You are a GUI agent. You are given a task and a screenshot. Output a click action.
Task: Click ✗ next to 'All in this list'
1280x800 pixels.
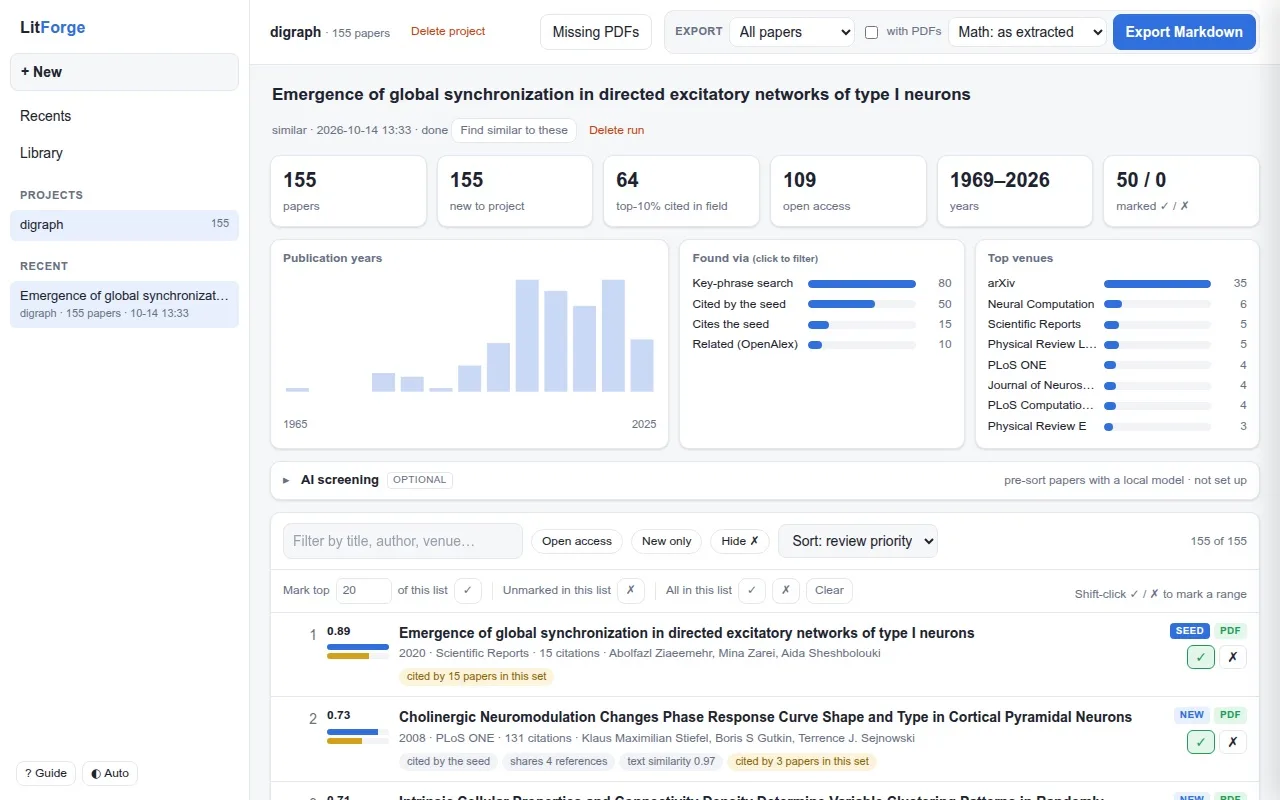click(x=786, y=590)
